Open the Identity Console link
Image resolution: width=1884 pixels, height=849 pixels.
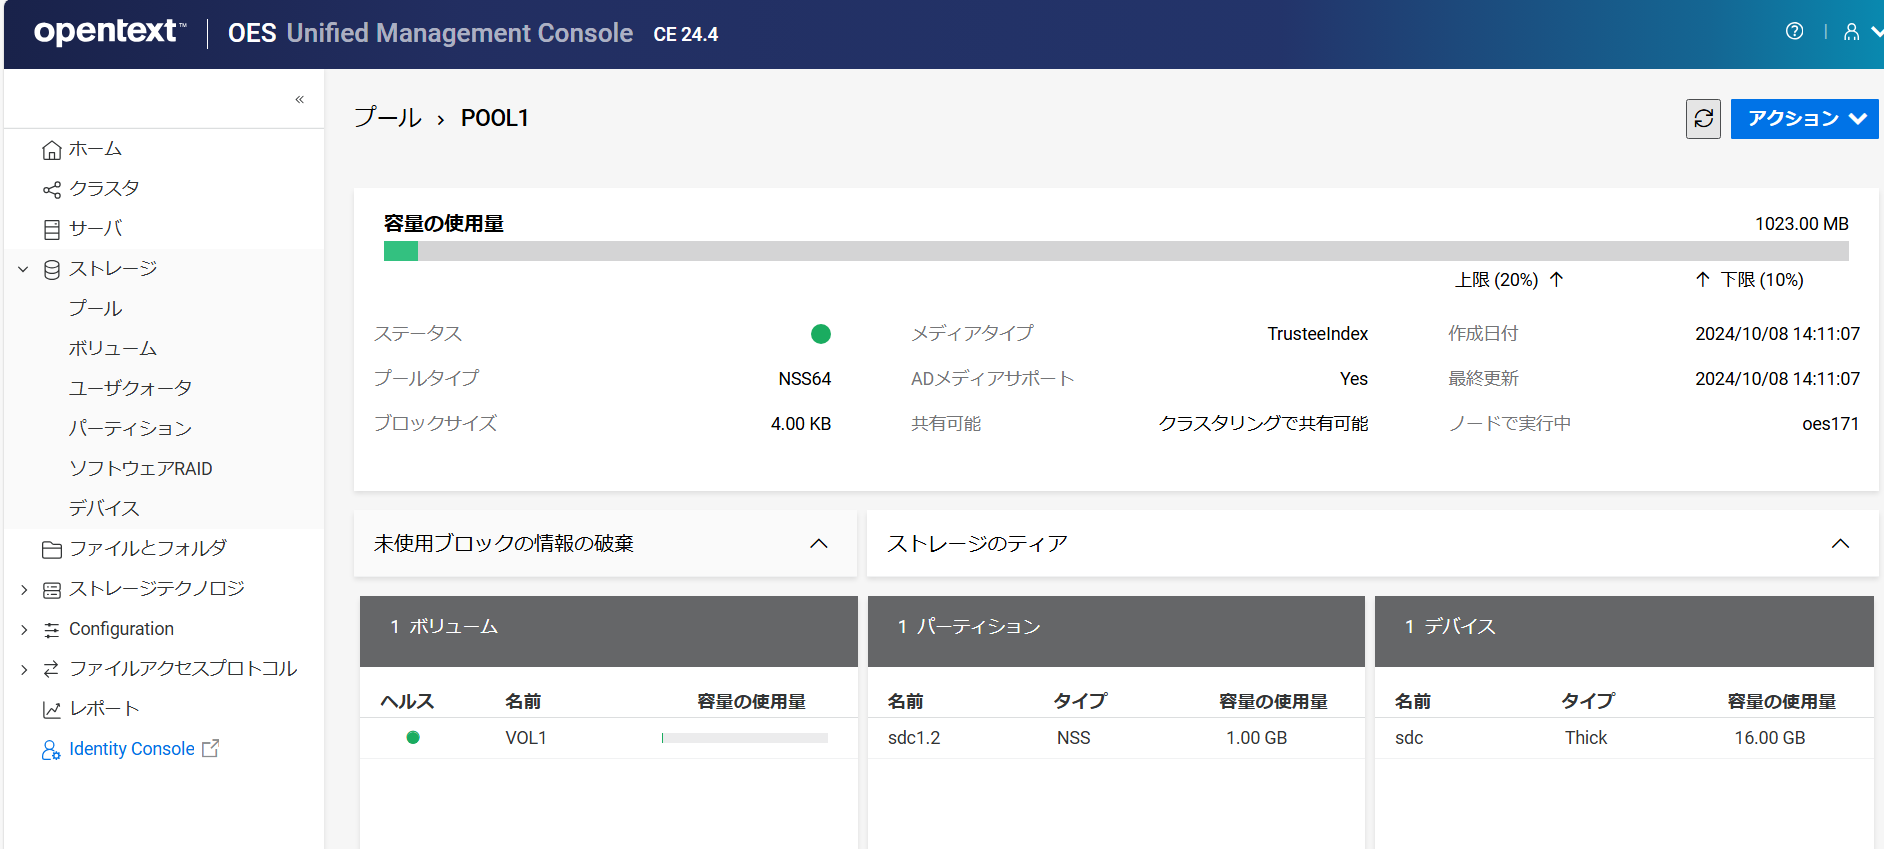point(131,749)
